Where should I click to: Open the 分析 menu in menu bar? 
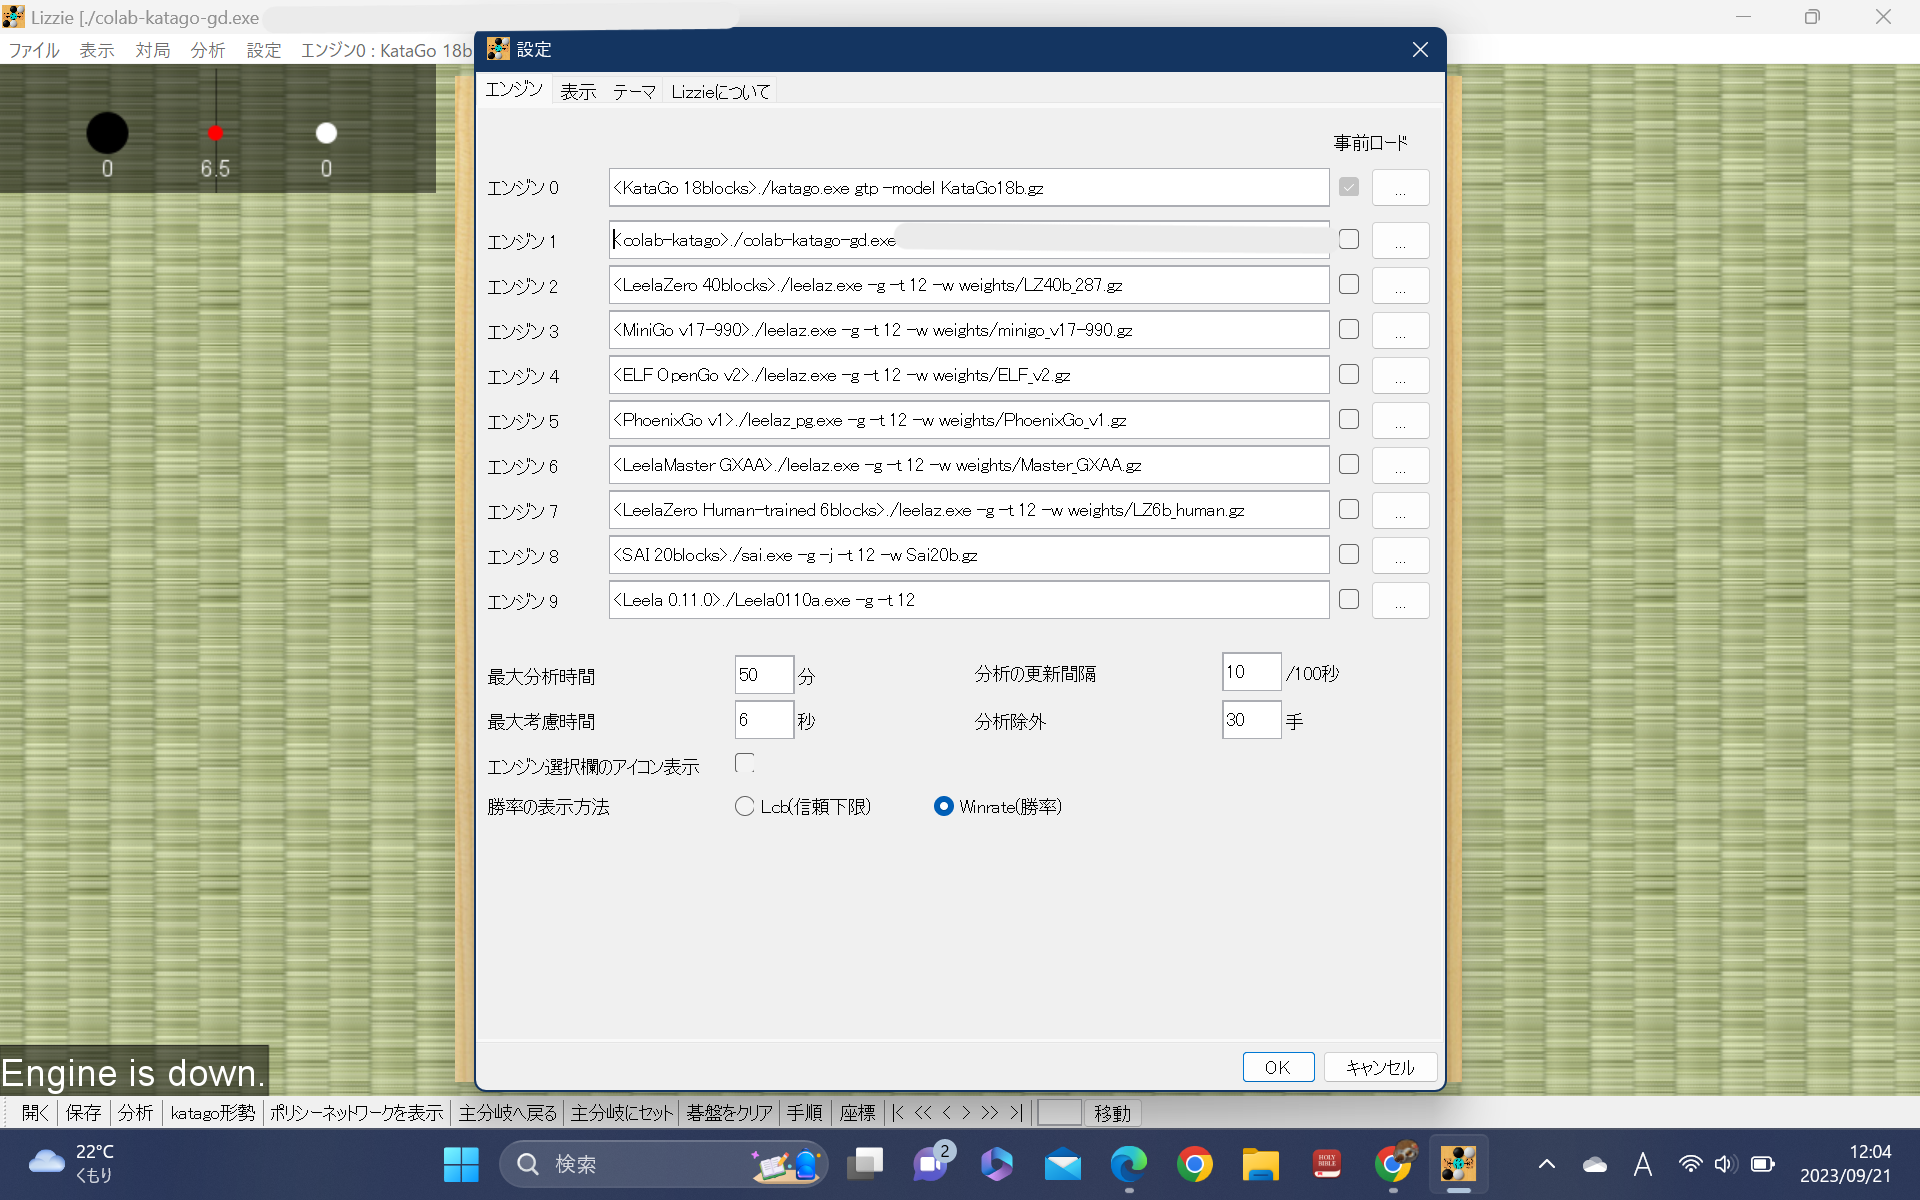pos(208,50)
